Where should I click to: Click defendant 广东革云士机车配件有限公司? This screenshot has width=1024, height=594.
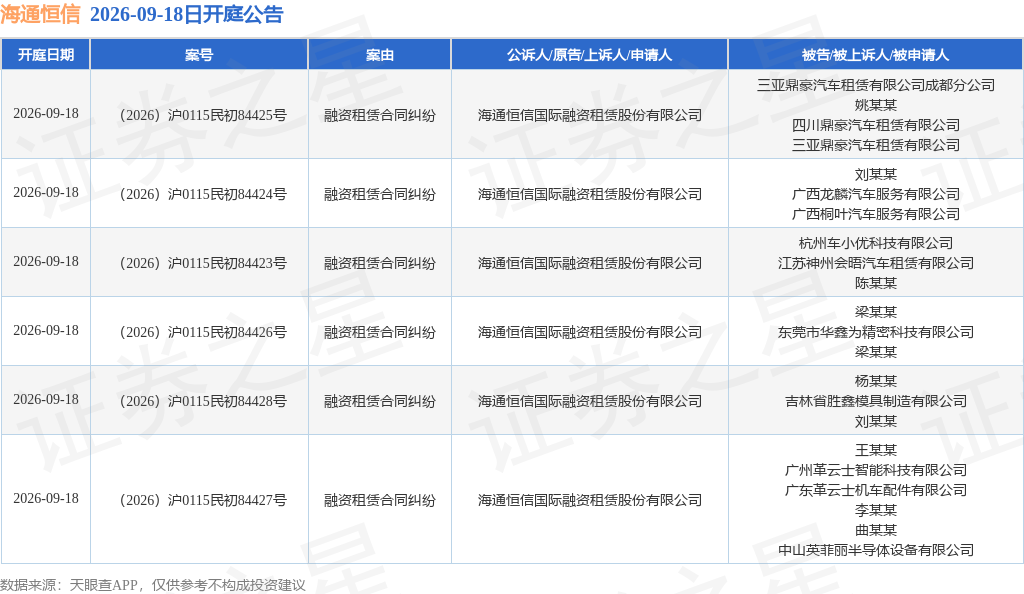(876, 490)
